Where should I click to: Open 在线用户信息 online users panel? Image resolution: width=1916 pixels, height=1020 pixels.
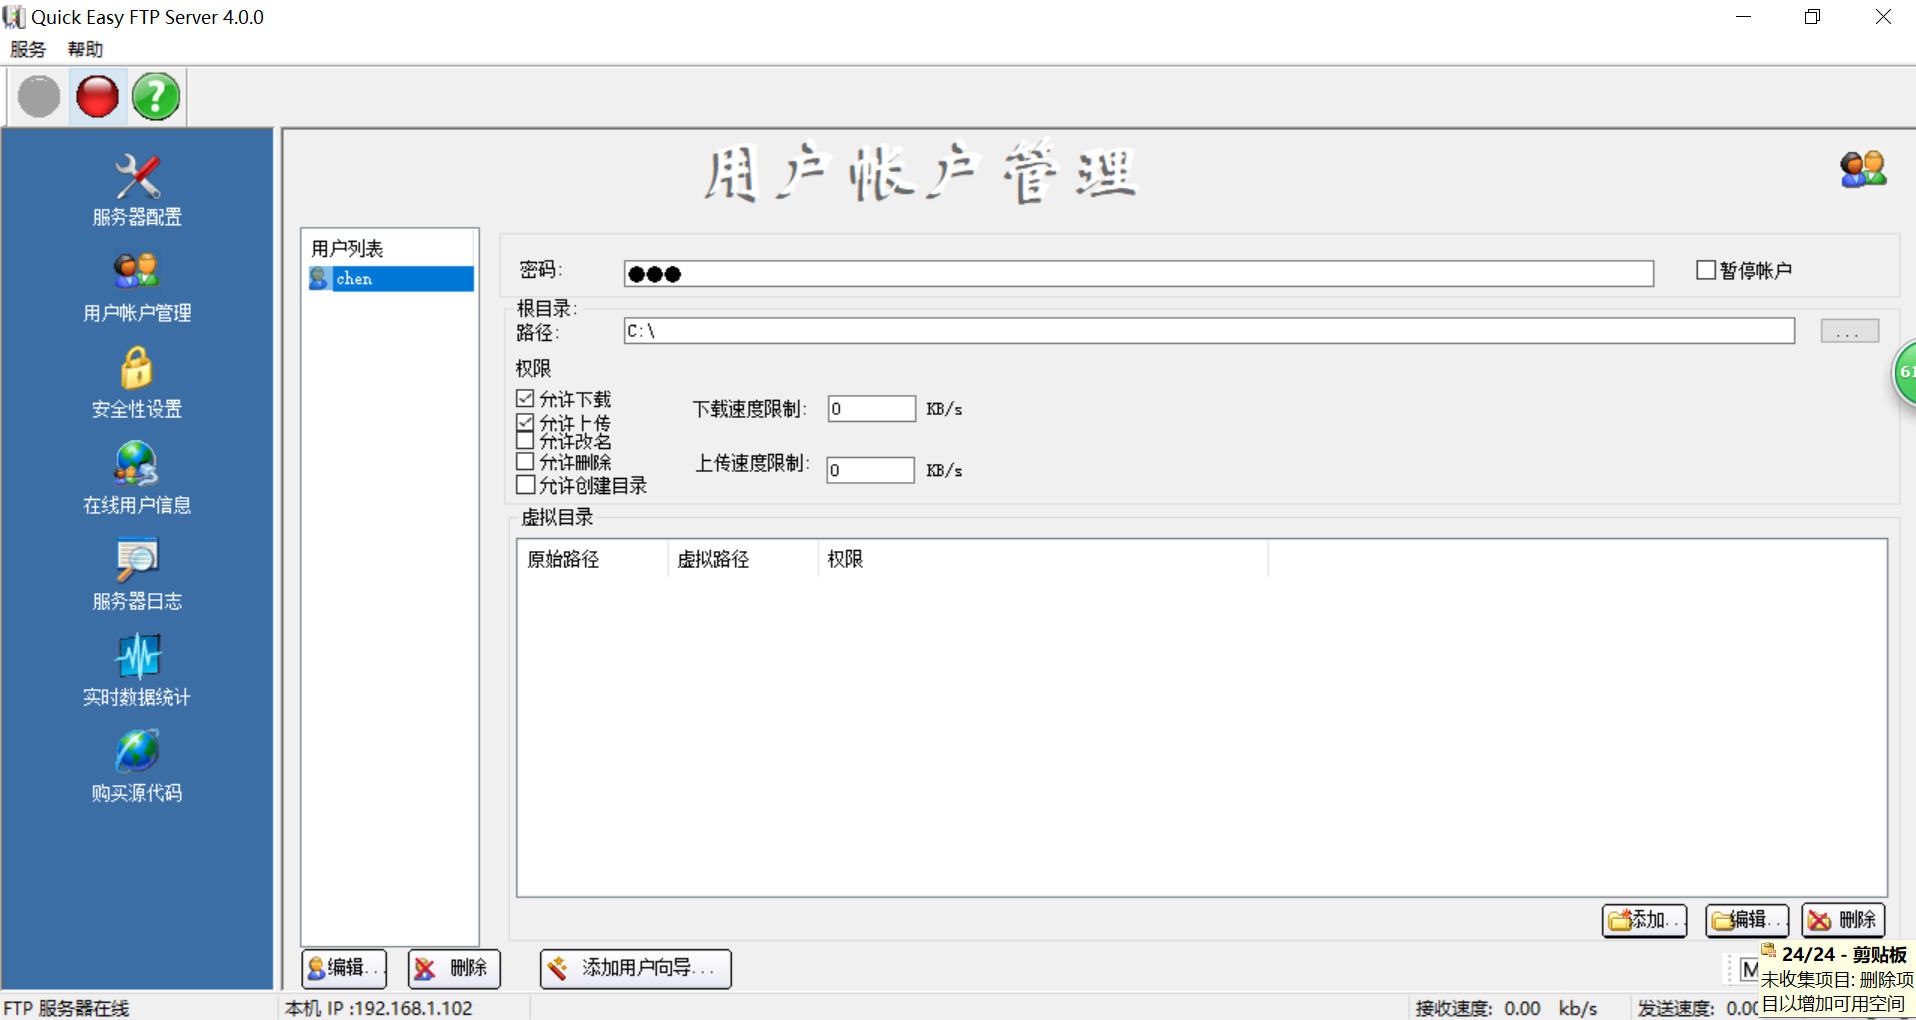(137, 479)
